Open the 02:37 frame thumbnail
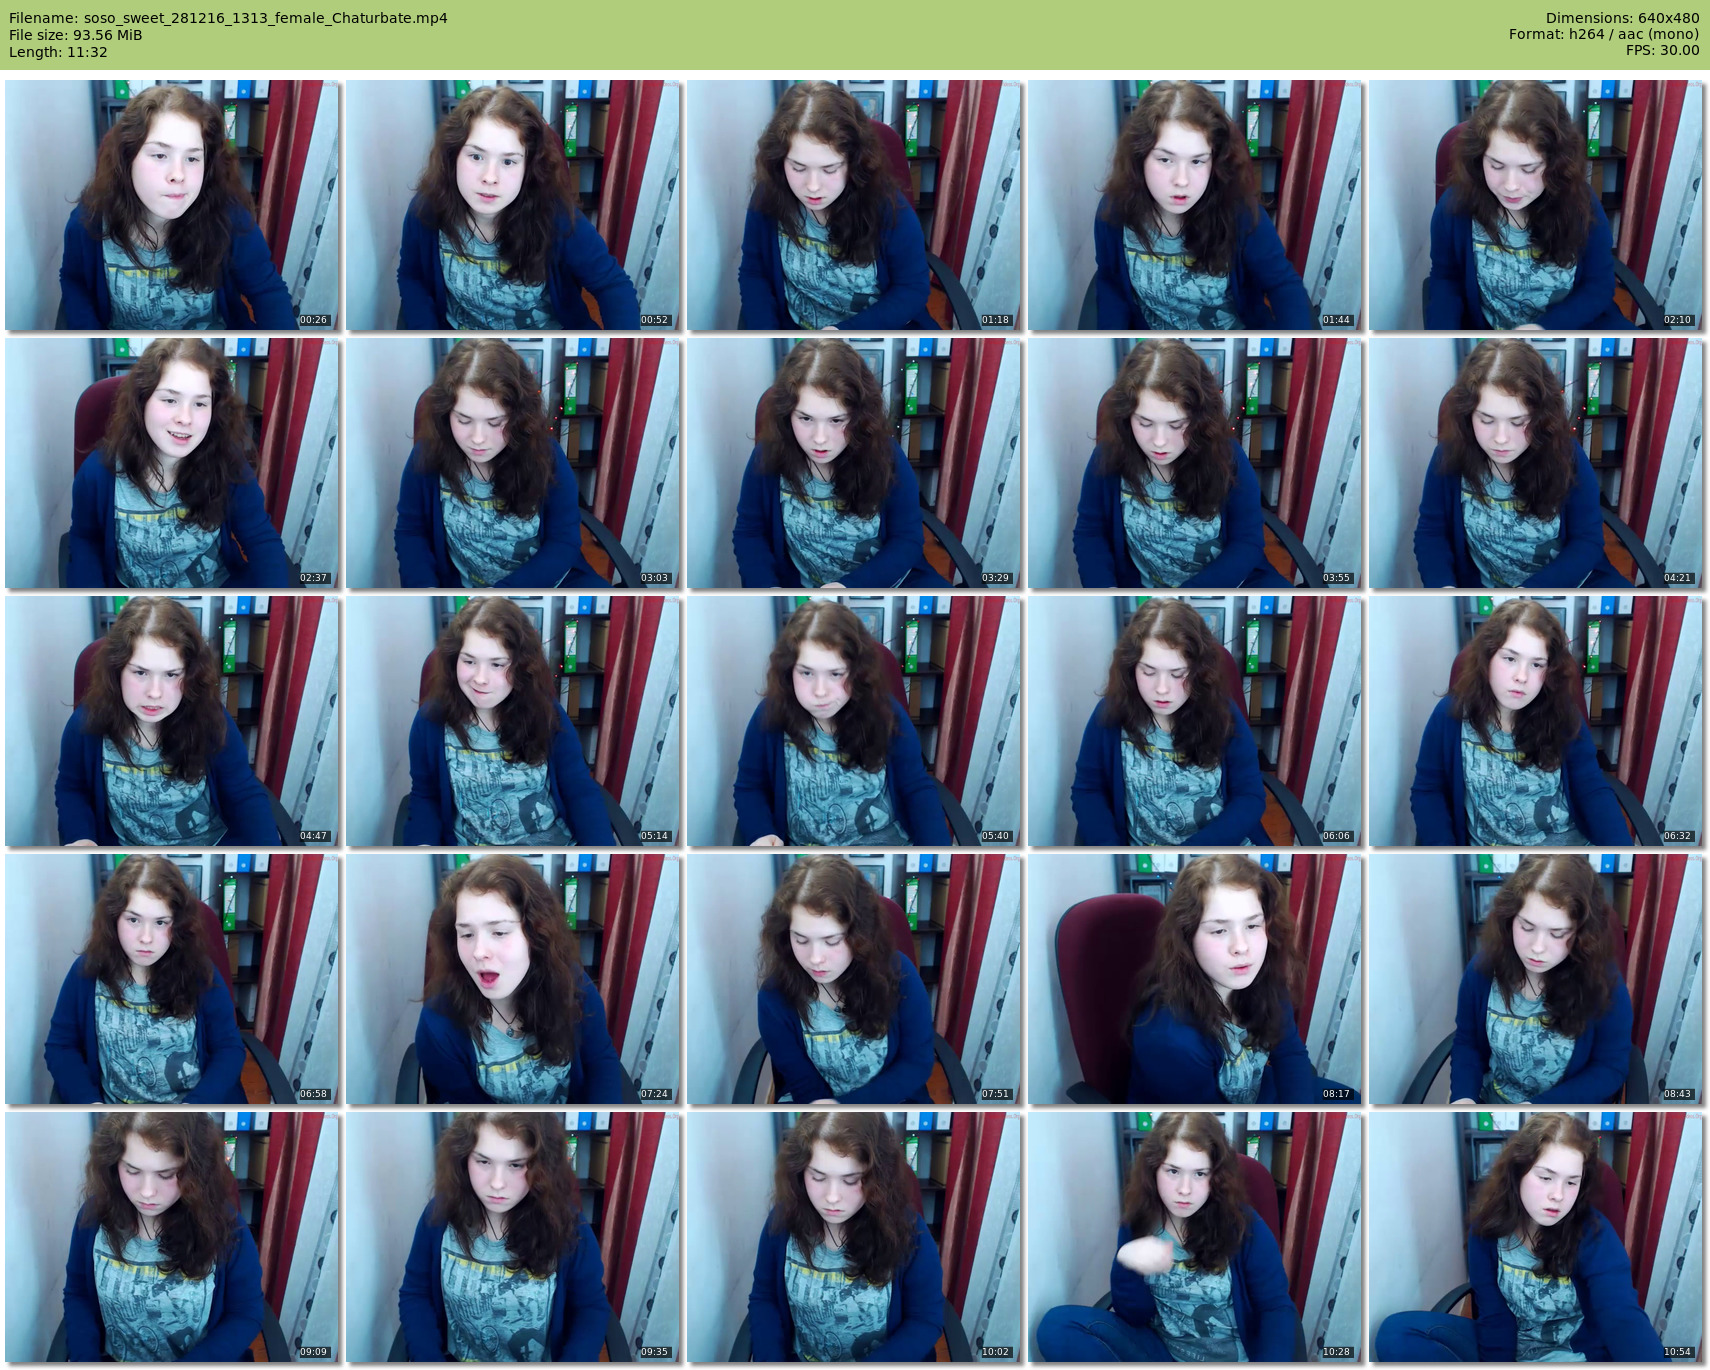The height and width of the screenshot is (1370, 1710). tap(172, 463)
